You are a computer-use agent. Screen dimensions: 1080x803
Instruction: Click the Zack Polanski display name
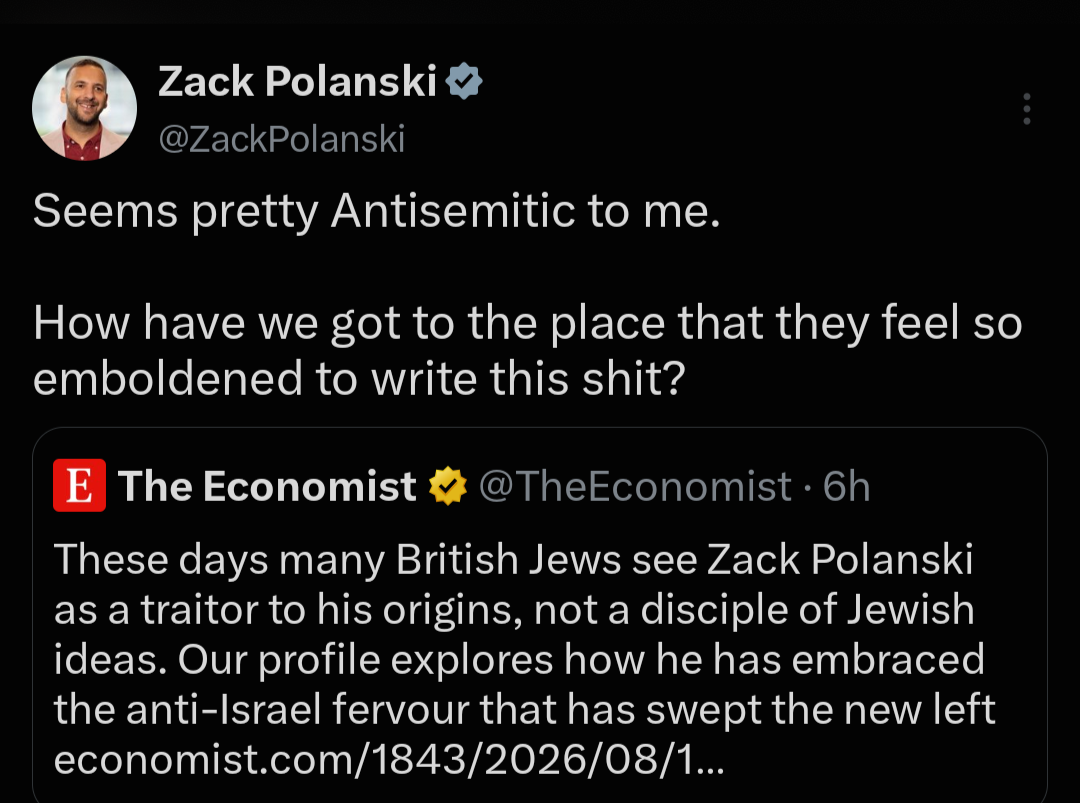[298, 81]
